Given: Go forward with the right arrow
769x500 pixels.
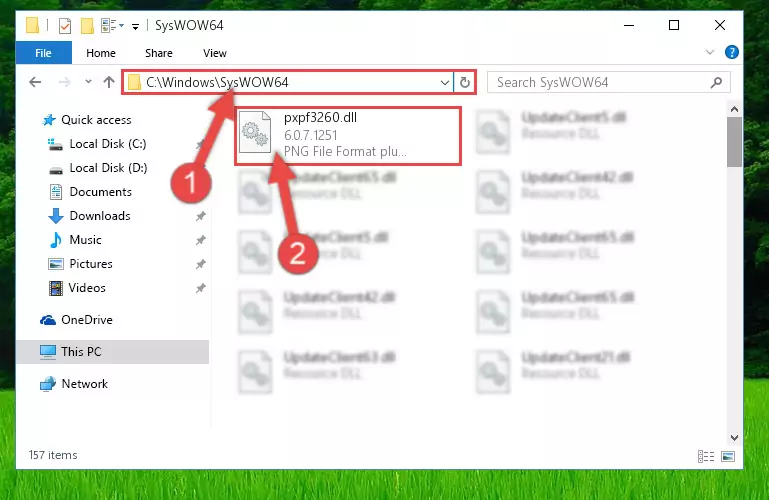Looking at the screenshot, I should [64, 82].
